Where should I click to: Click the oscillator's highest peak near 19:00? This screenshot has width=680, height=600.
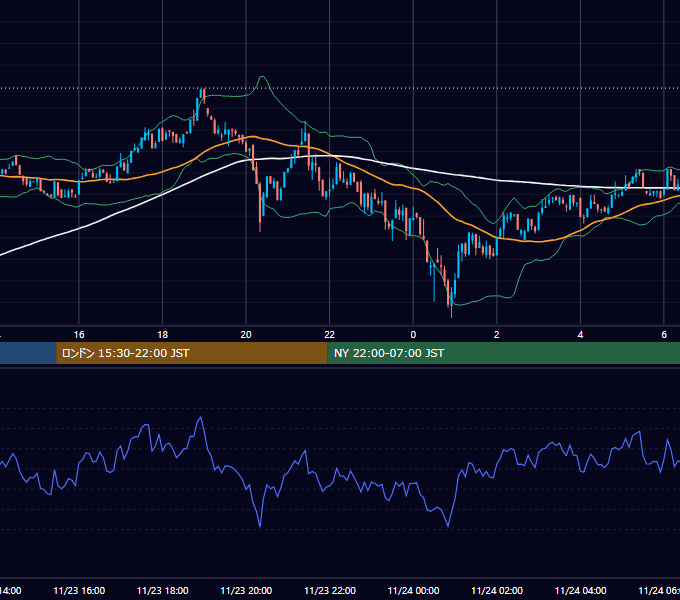[200, 418]
